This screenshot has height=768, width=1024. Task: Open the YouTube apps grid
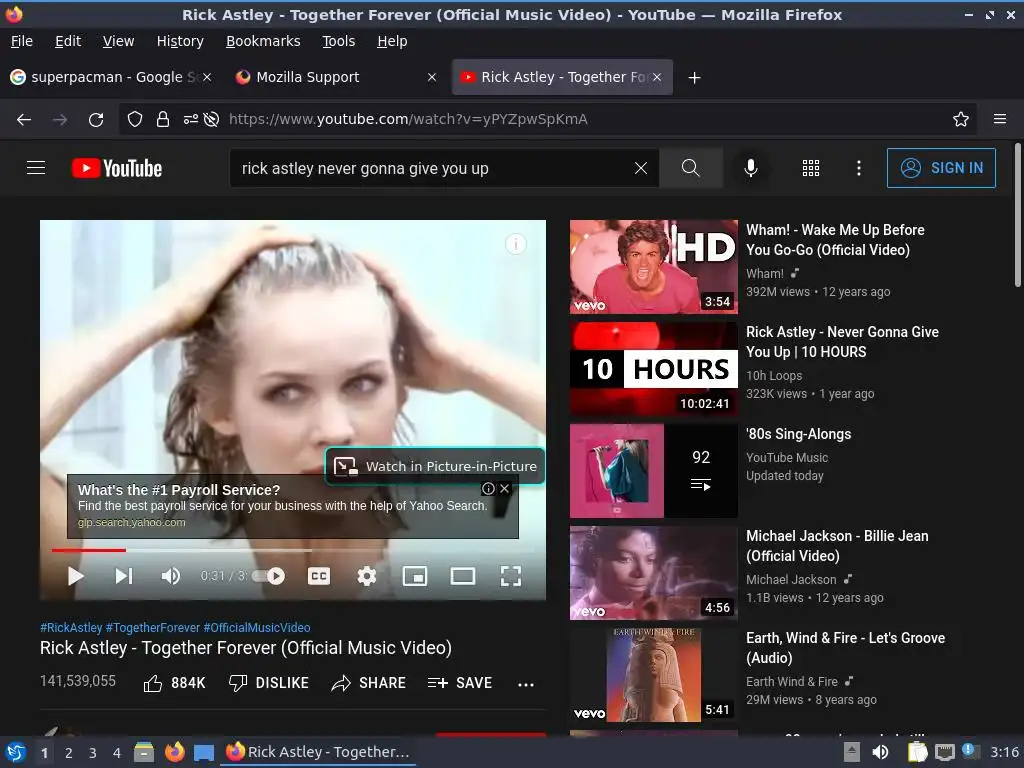[810, 168]
